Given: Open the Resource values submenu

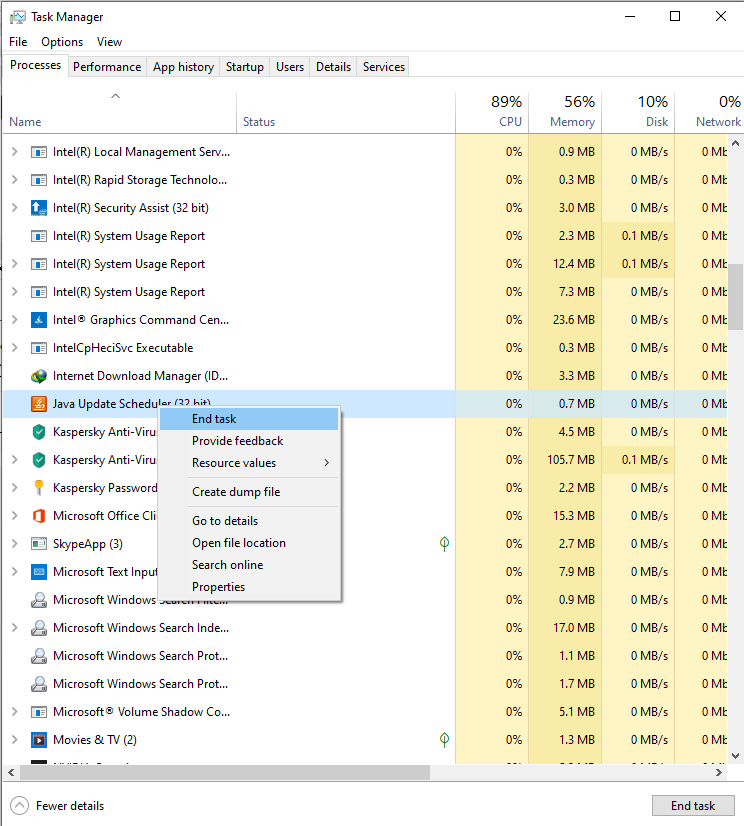Looking at the screenshot, I should click(249, 463).
